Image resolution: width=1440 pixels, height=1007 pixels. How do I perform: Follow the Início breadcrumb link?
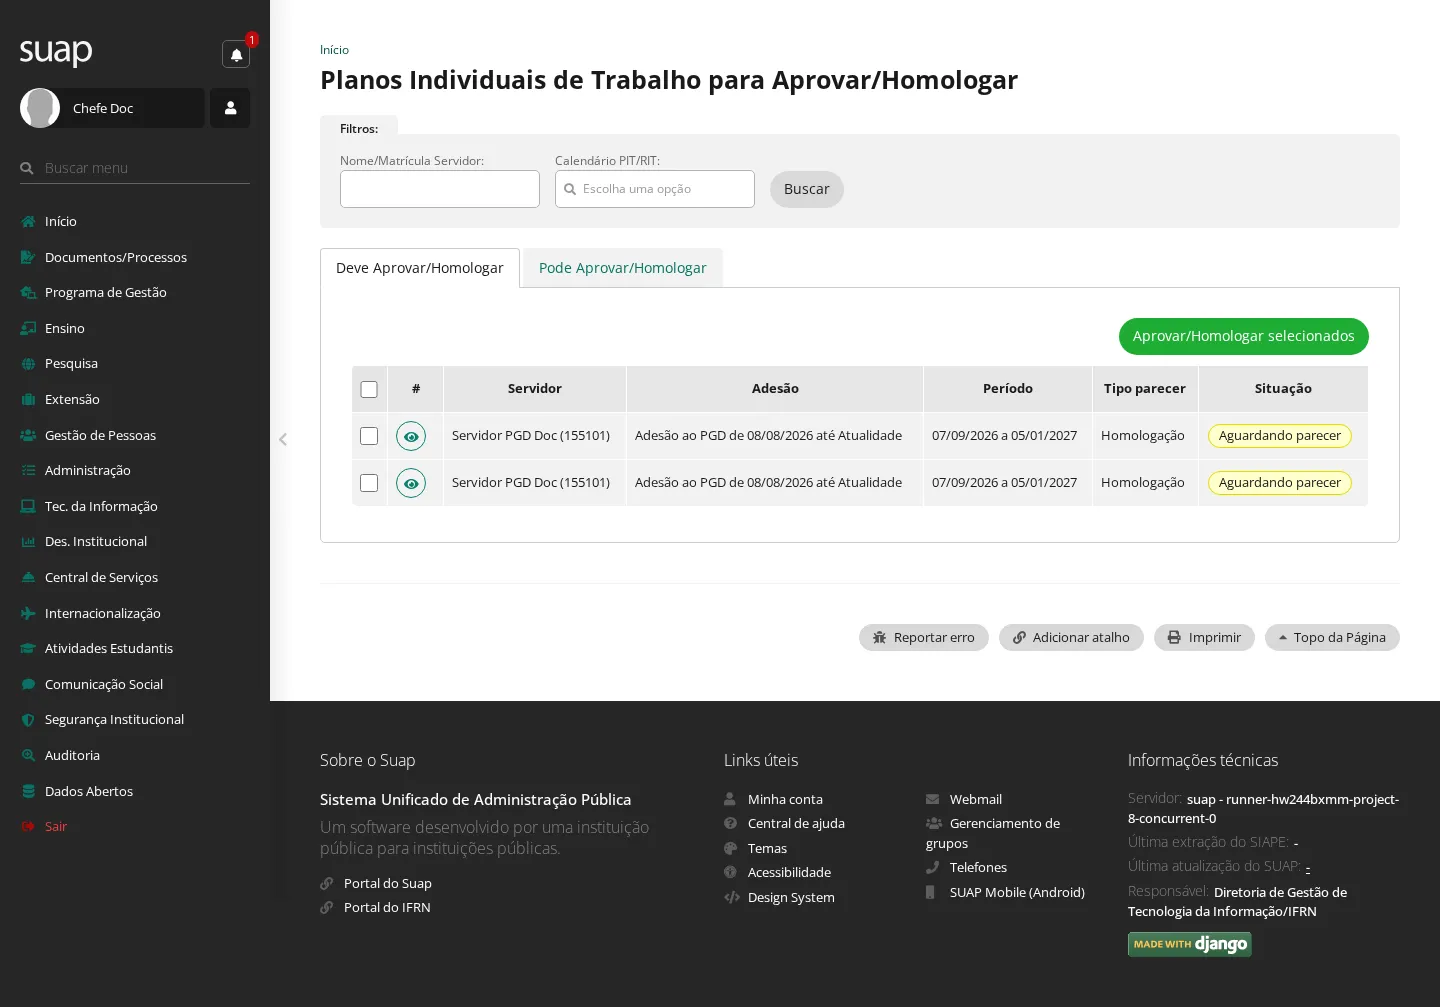(x=334, y=50)
